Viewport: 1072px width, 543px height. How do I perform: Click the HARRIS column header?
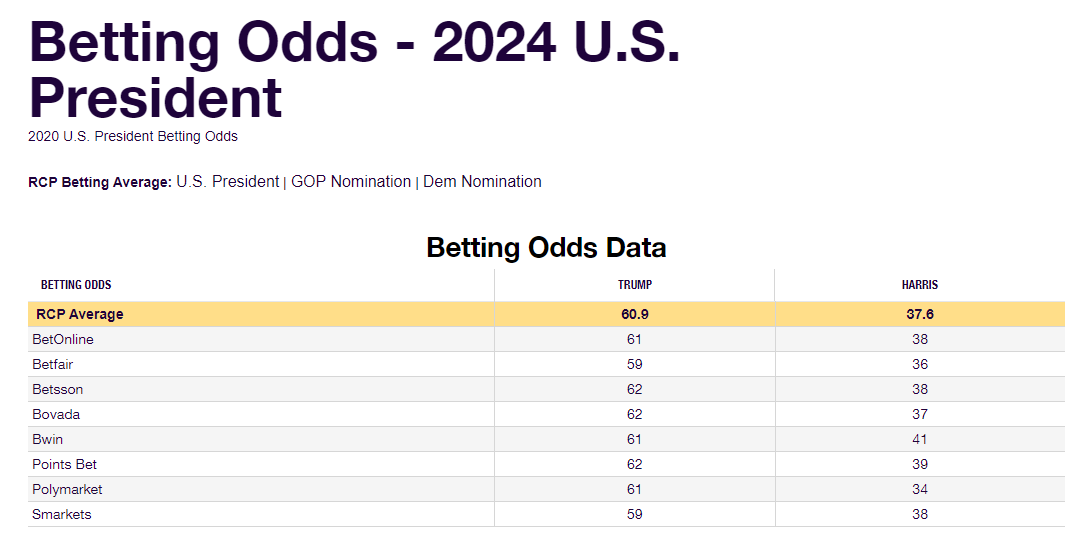pyautogui.click(x=919, y=285)
